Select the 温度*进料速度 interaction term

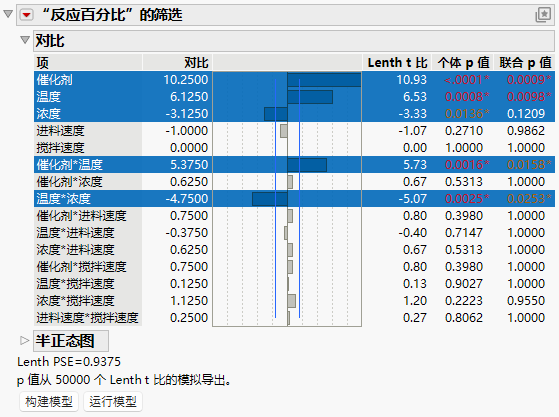tap(75, 233)
